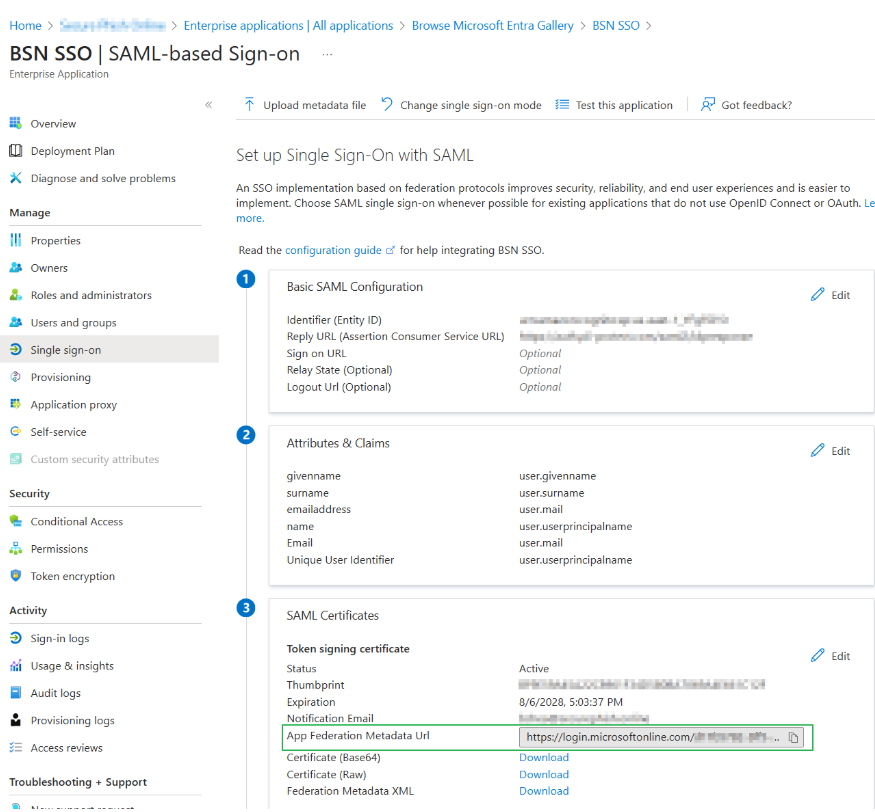Go to BSN SSO breadcrumb

click(616, 26)
